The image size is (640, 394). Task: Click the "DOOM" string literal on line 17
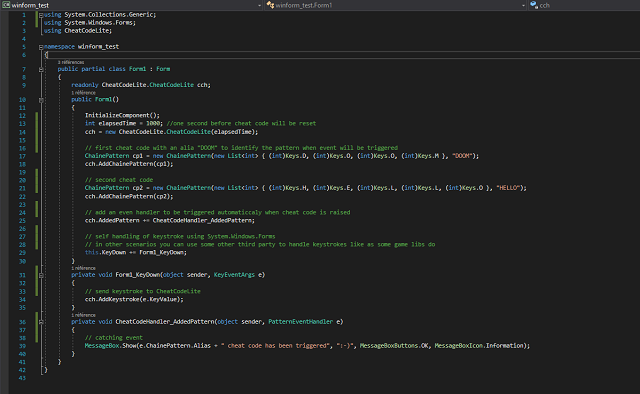pyautogui.click(x=462, y=156)
